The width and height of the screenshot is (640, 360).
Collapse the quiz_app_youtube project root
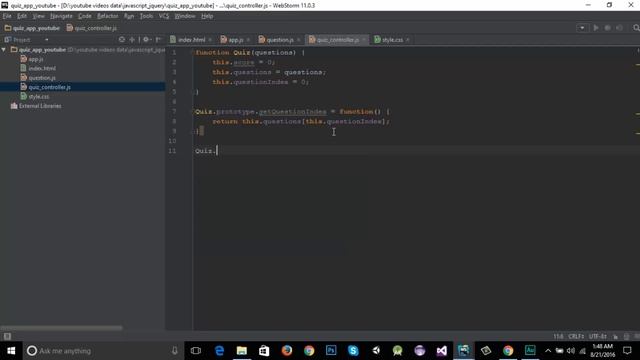tap(4, 50)
